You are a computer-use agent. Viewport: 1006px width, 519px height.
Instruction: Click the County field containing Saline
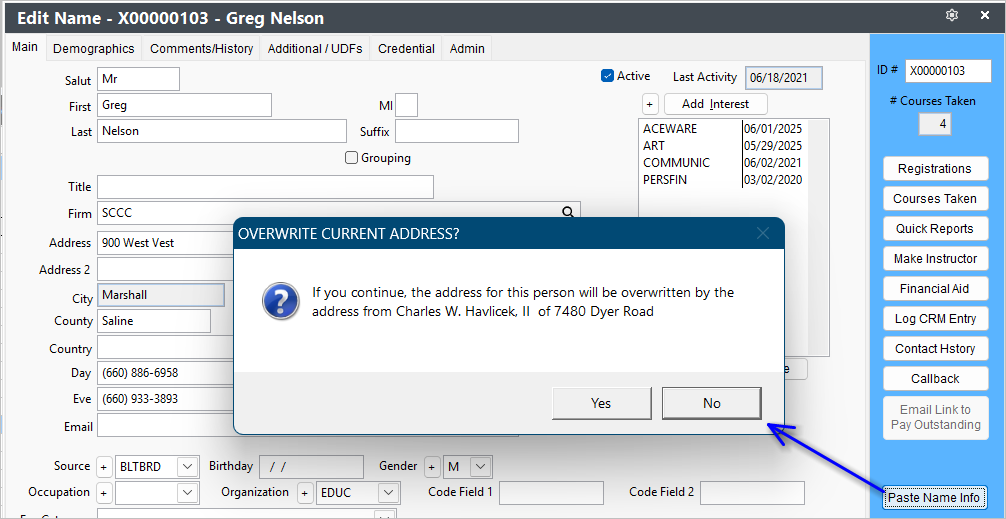pyautogui.click(x=154, y=321)
